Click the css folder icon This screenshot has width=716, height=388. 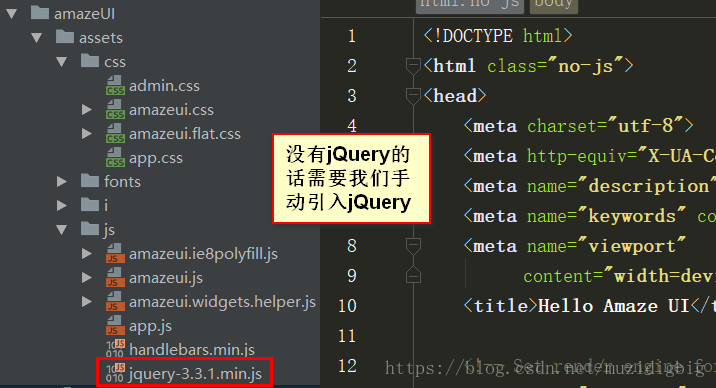pos(90,60)
